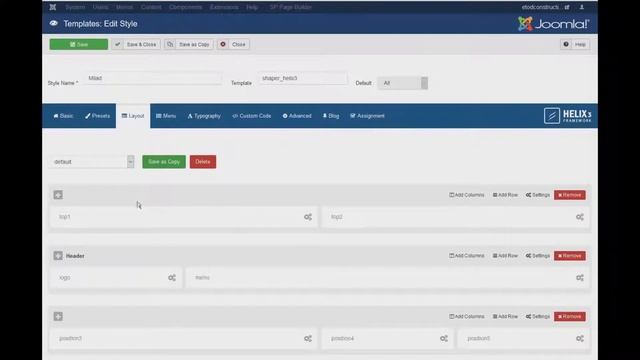The height and width of the screenshot is (360, 640).
Task: Add Row after top1 row
Action: click(x=505, y=195)
